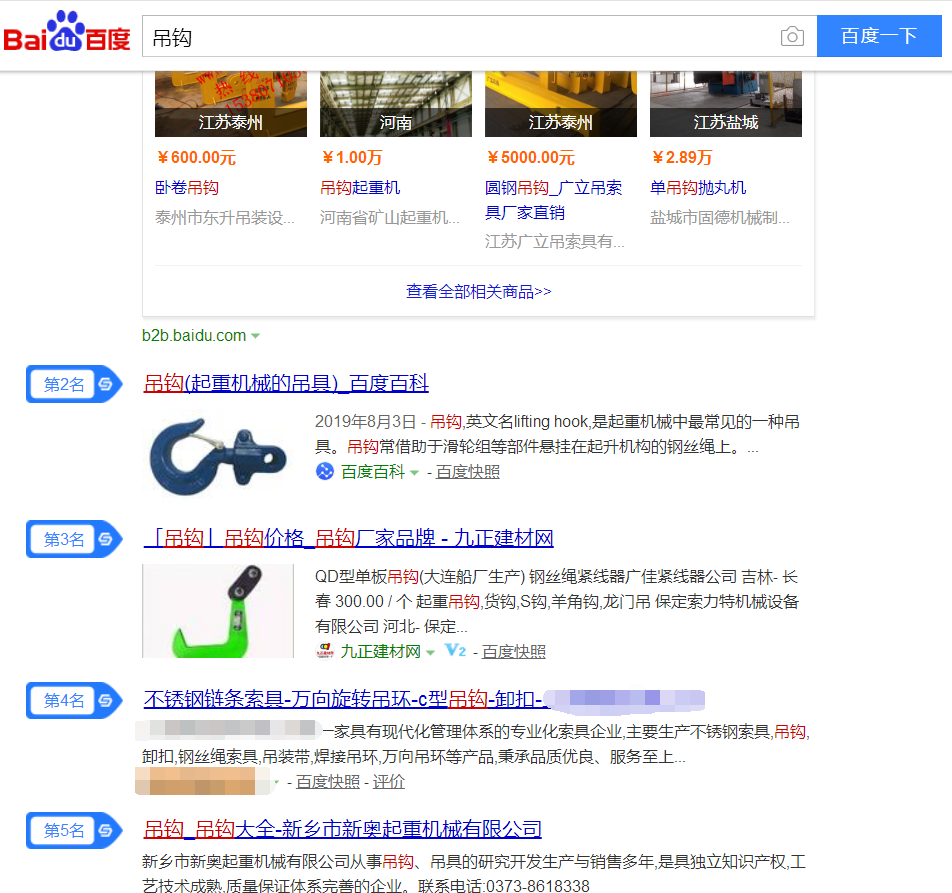Viewport: 952px width, 893px height.
Task: Open 查看全部相关商品 link
Action: pos(478,291)
